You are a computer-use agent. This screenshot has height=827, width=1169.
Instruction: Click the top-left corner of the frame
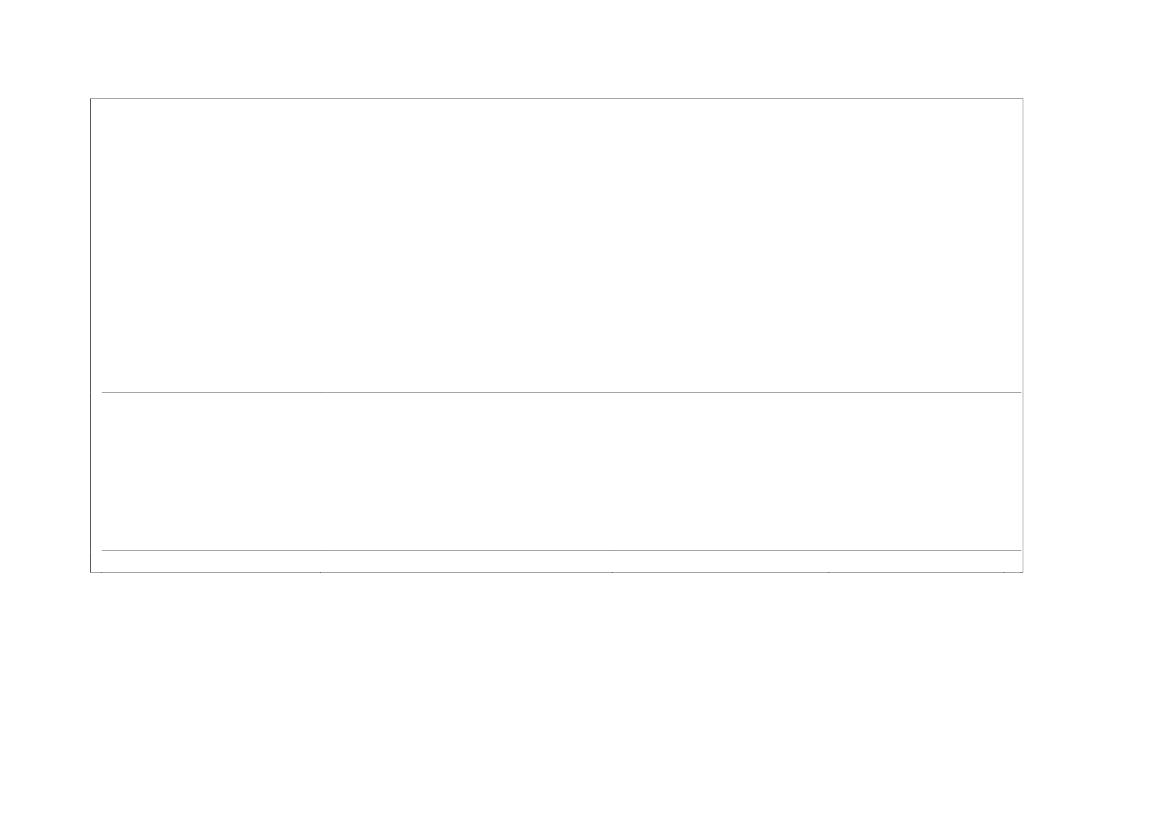click(x=91, y=98)
